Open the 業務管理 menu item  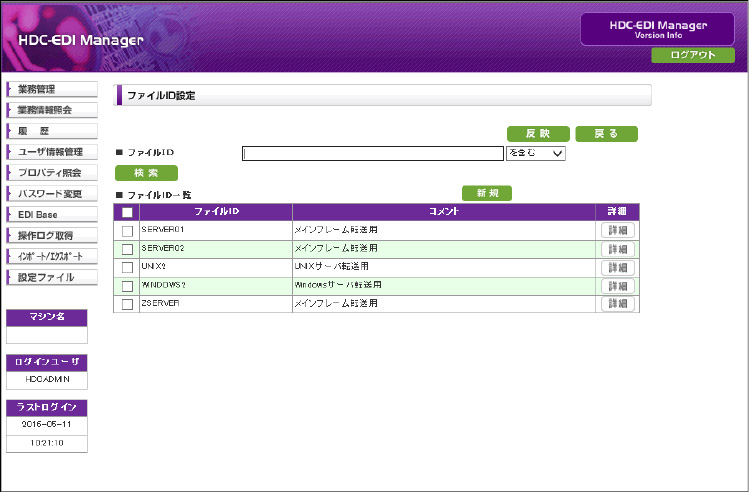pyautogui.click(x=52, y=90)
